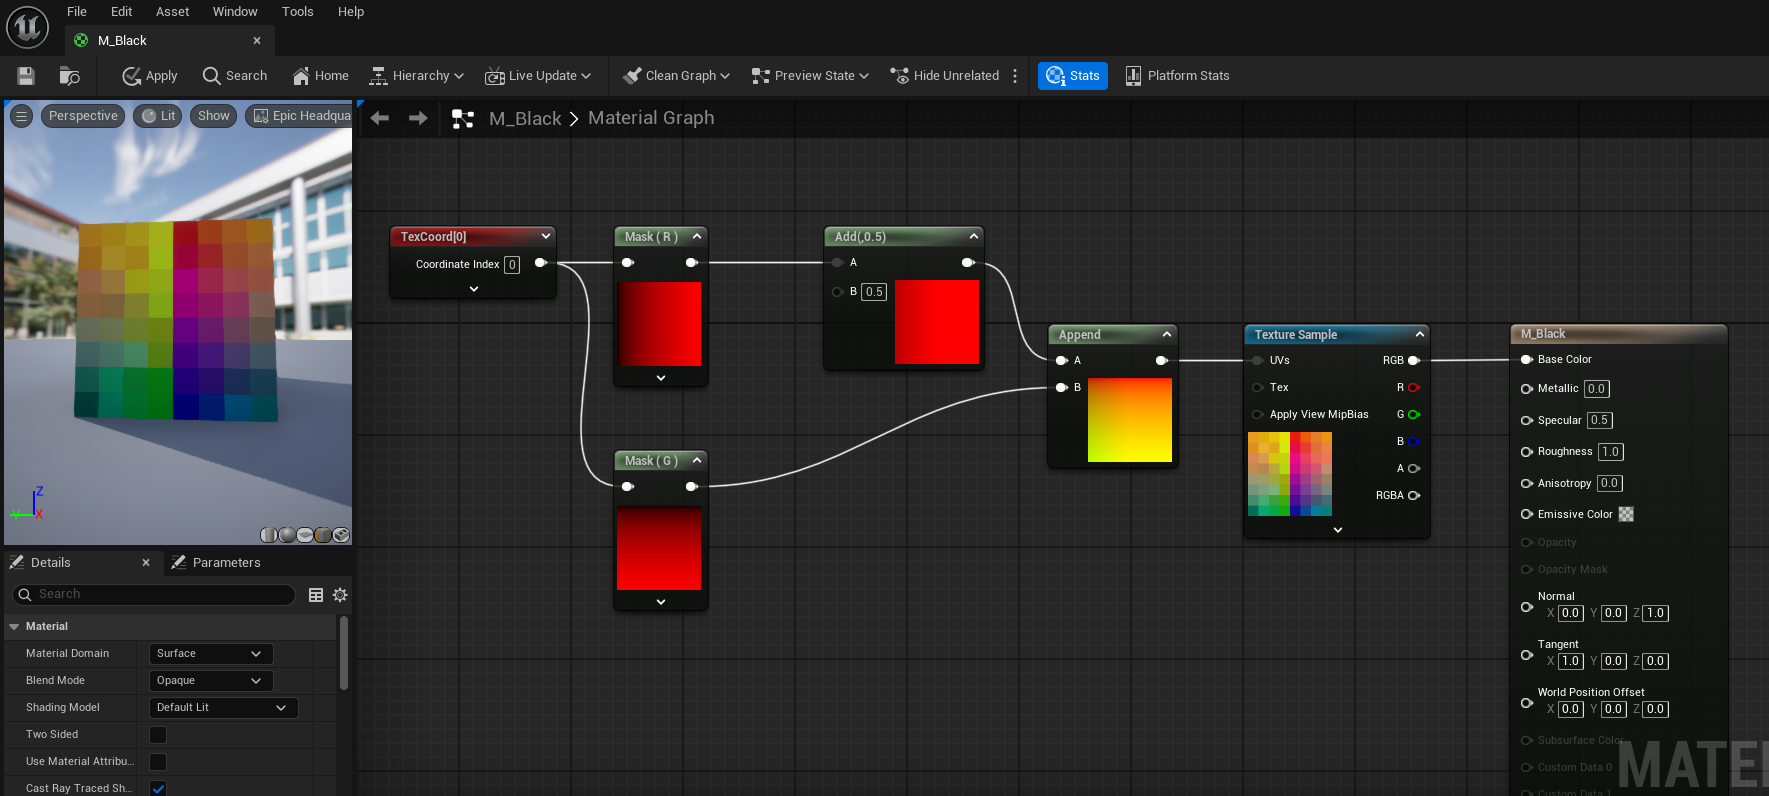Open the Shading Model dropdown
This screenshot has height=796, width=1769.
pos(223,708)
